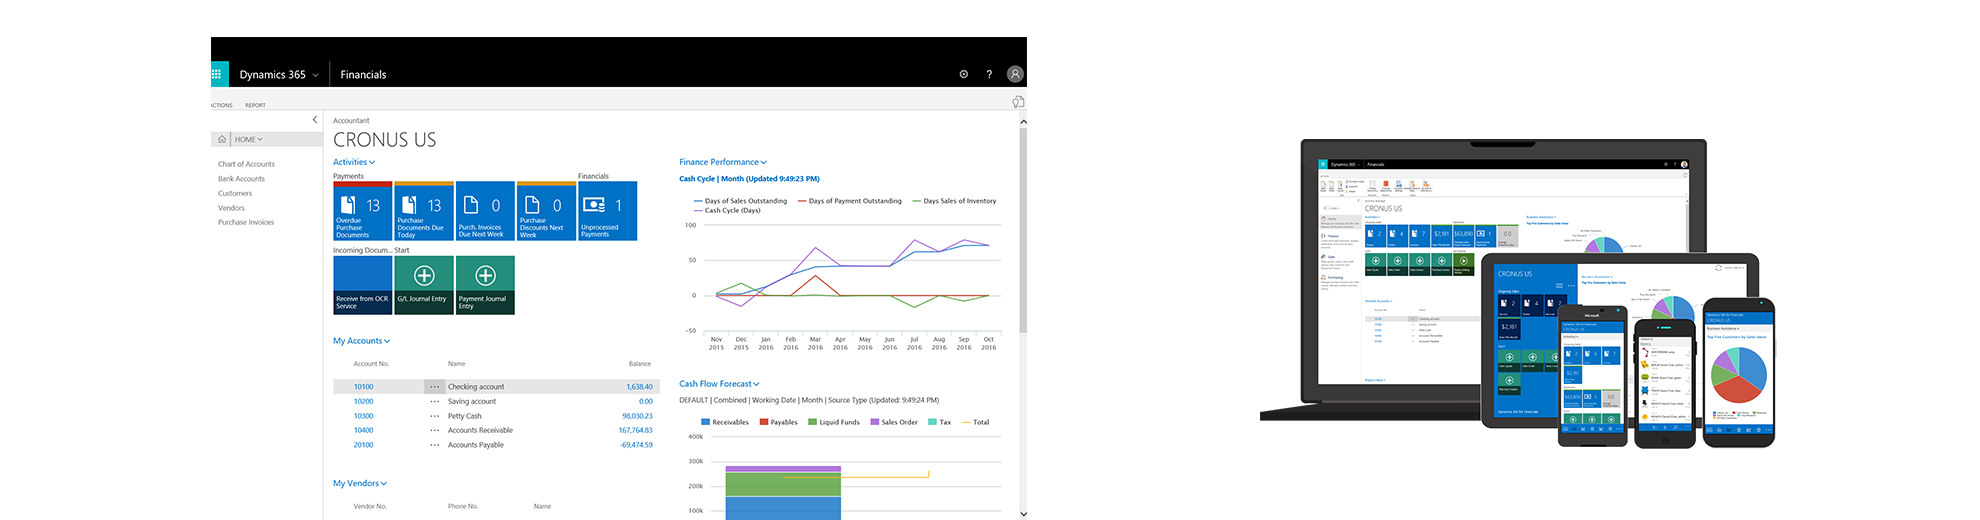This screenshot has width=1980, height=520.
Task: Open account number 10400
Action: pos(363,430)
